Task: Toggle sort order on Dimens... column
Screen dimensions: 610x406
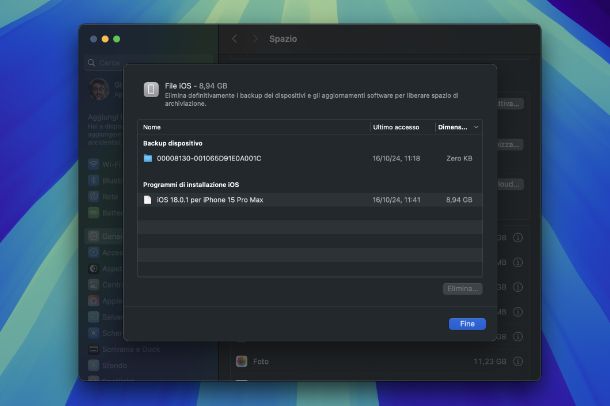Action: pos(458,127)
